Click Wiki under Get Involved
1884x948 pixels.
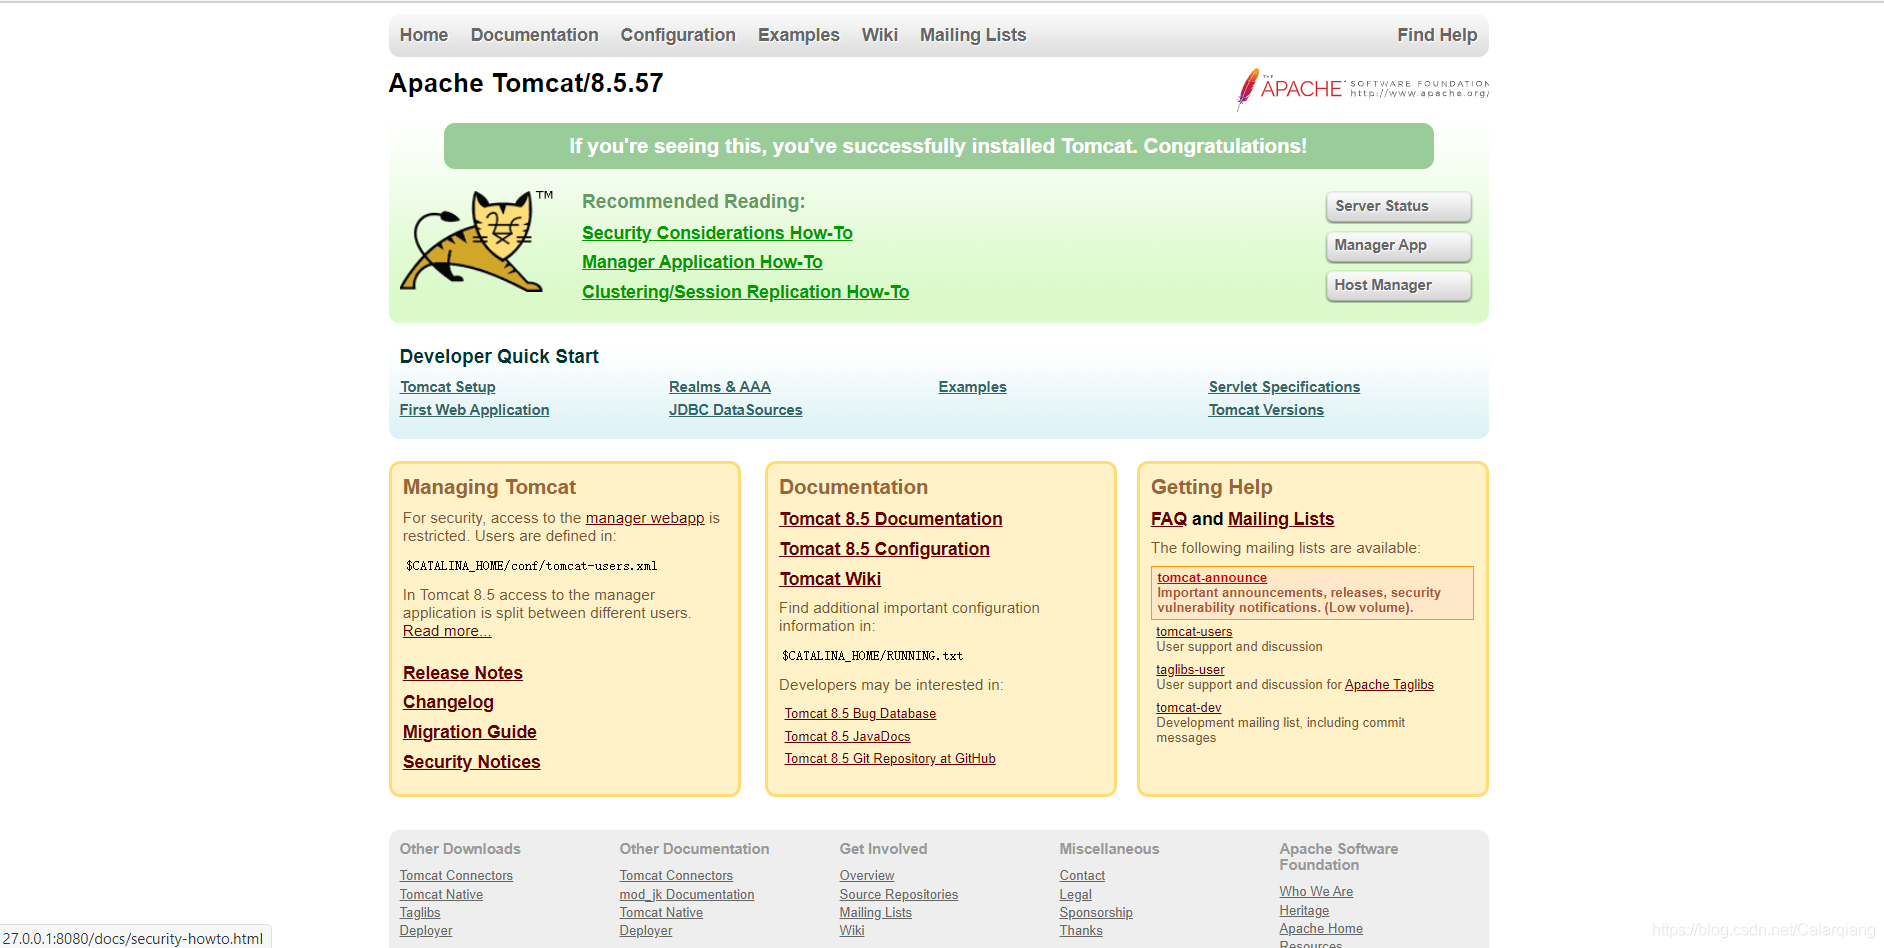click(x=852, y=931)
